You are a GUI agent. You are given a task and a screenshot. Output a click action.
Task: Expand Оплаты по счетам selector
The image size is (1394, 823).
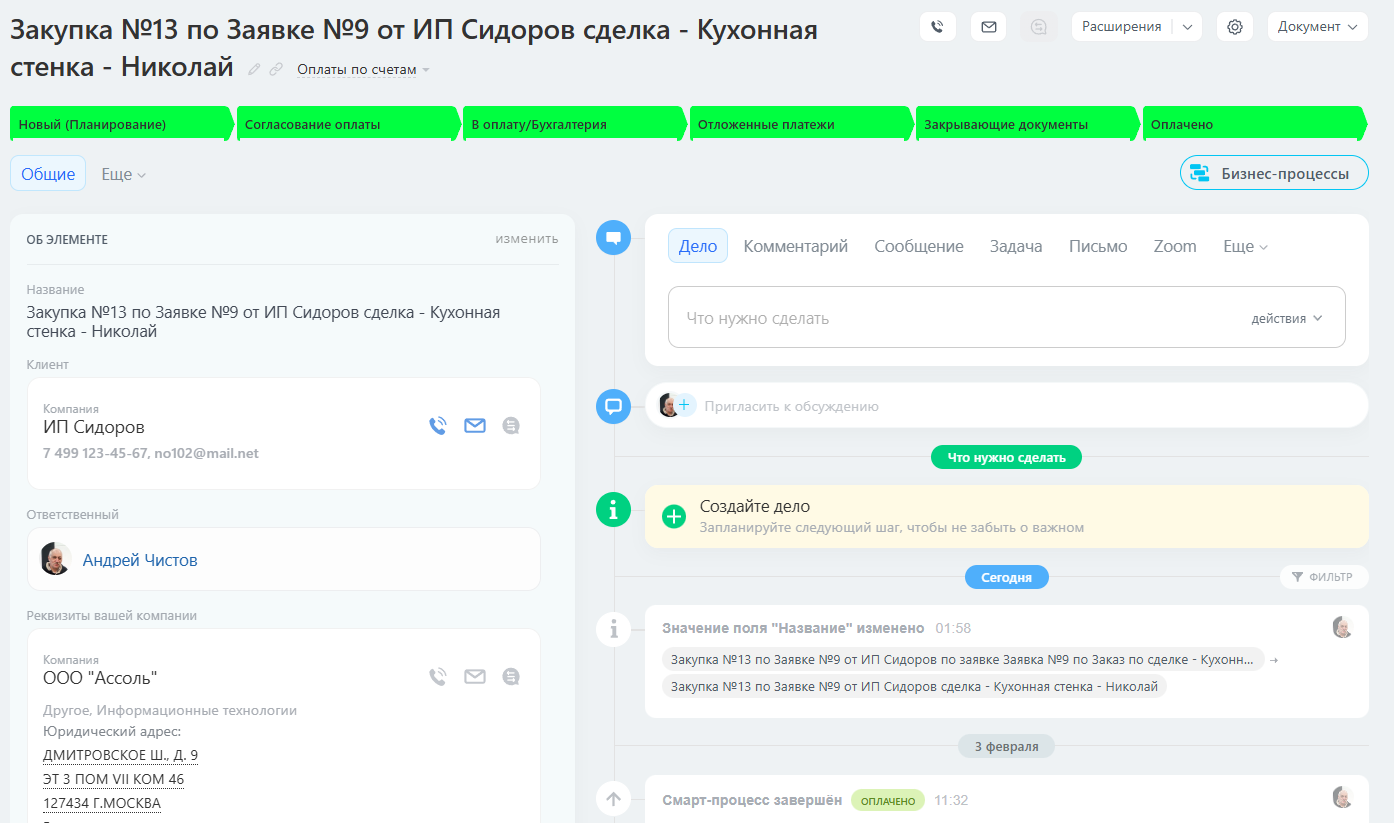(363, 70)
